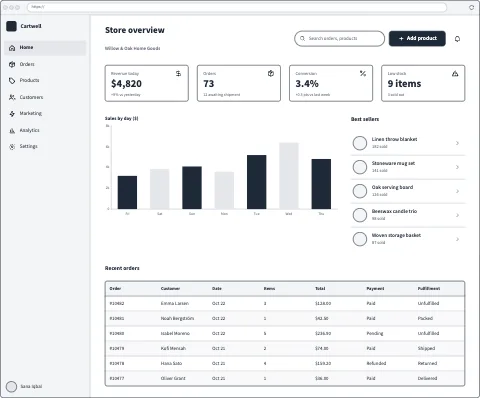This screenshot has height=398, width=480.
Task: Click the warning triangle on Low stock card
Action: point(455,73)
